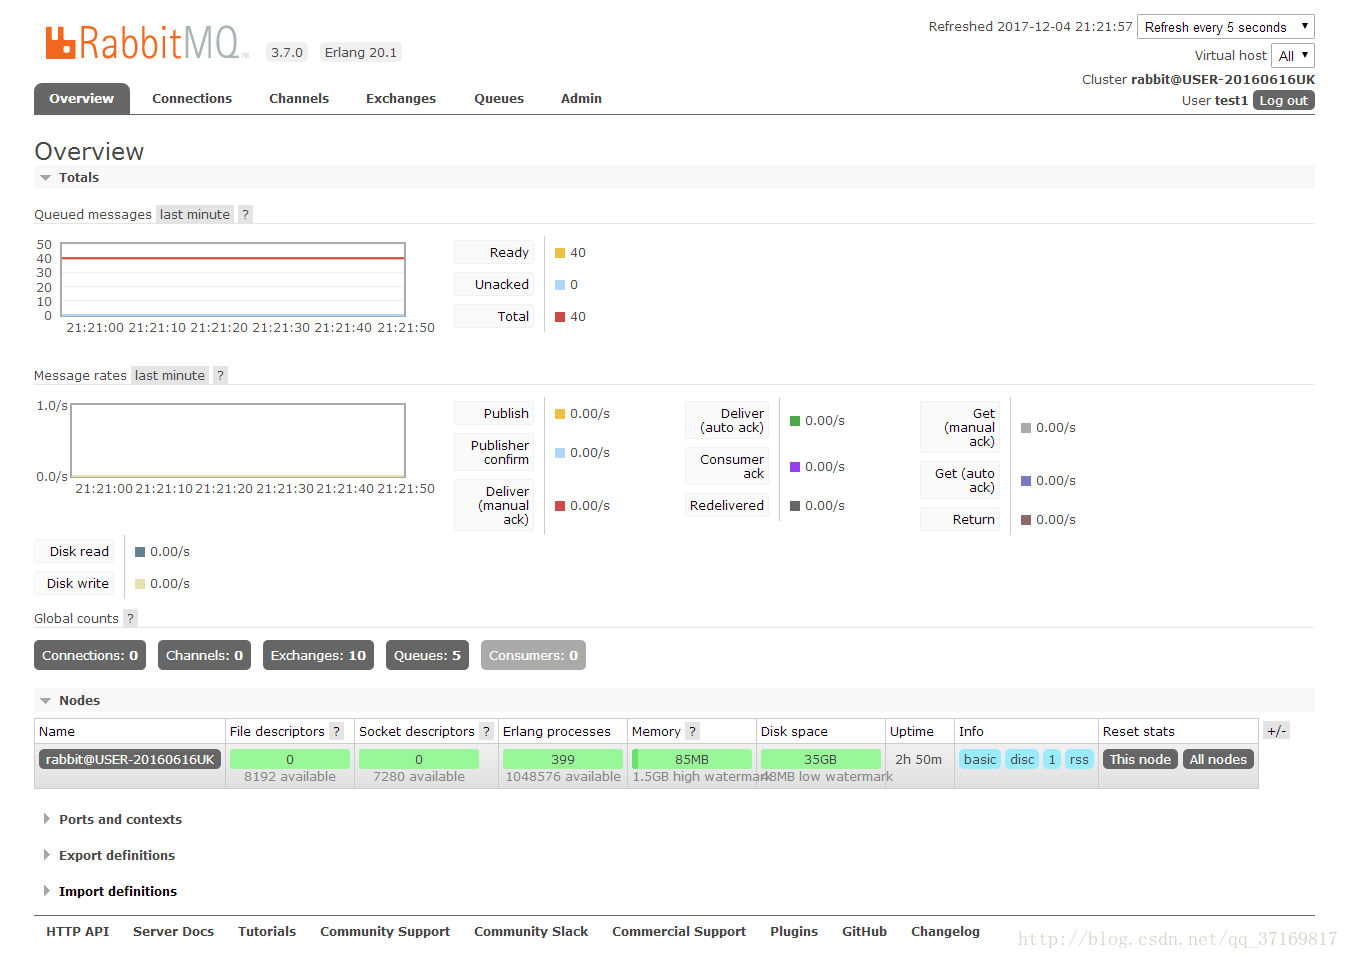
Task: Click the 399 Erlang processes bar
Action: coord(563,759)
